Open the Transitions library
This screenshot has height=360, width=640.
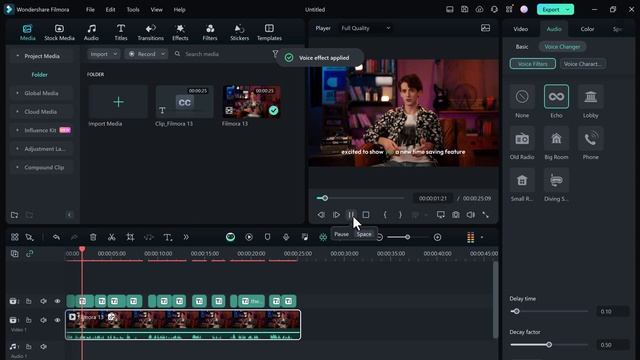[x=150, y=32]
